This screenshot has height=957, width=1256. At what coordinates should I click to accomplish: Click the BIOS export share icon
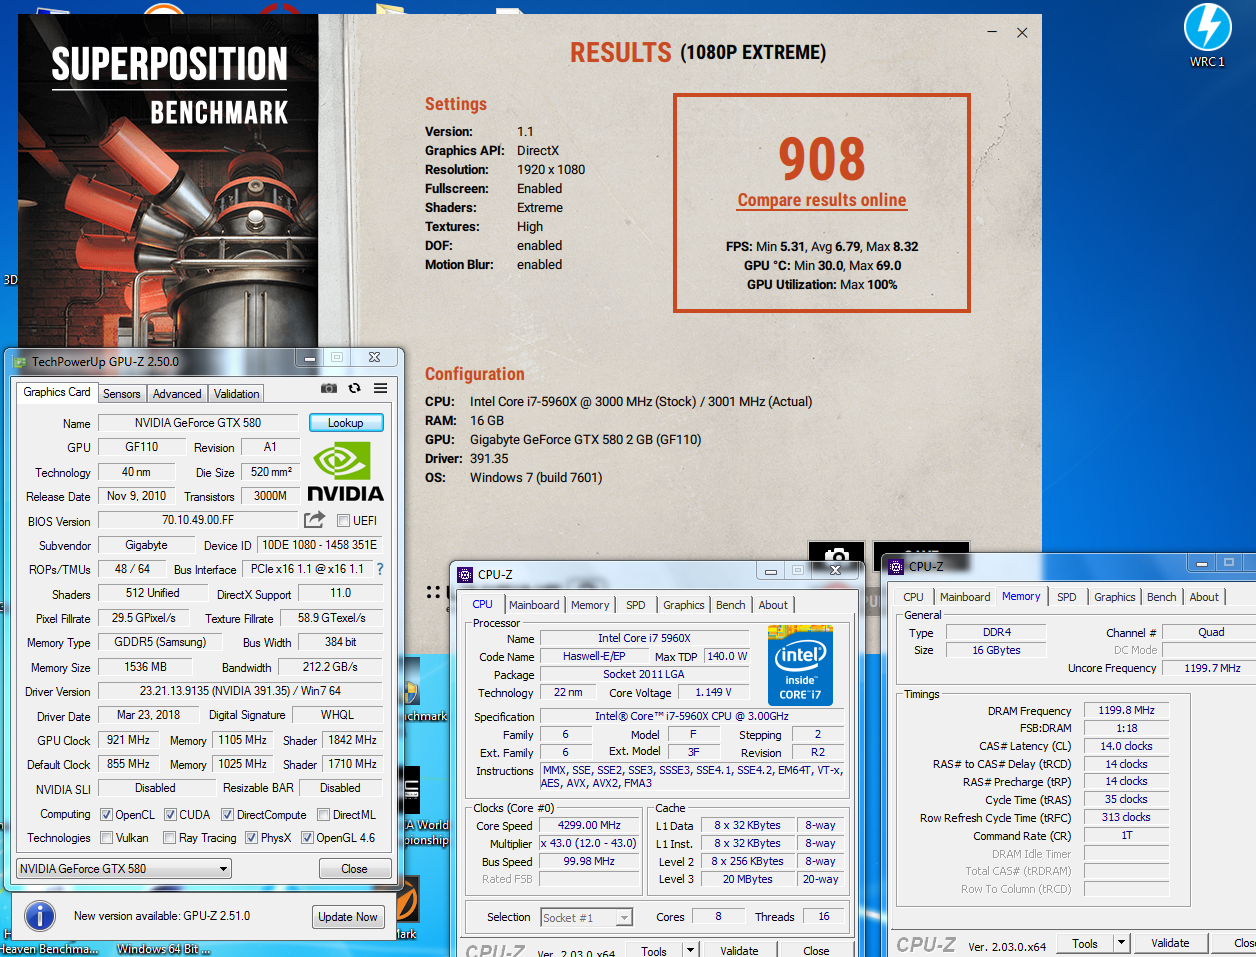(x=315, y=519)
